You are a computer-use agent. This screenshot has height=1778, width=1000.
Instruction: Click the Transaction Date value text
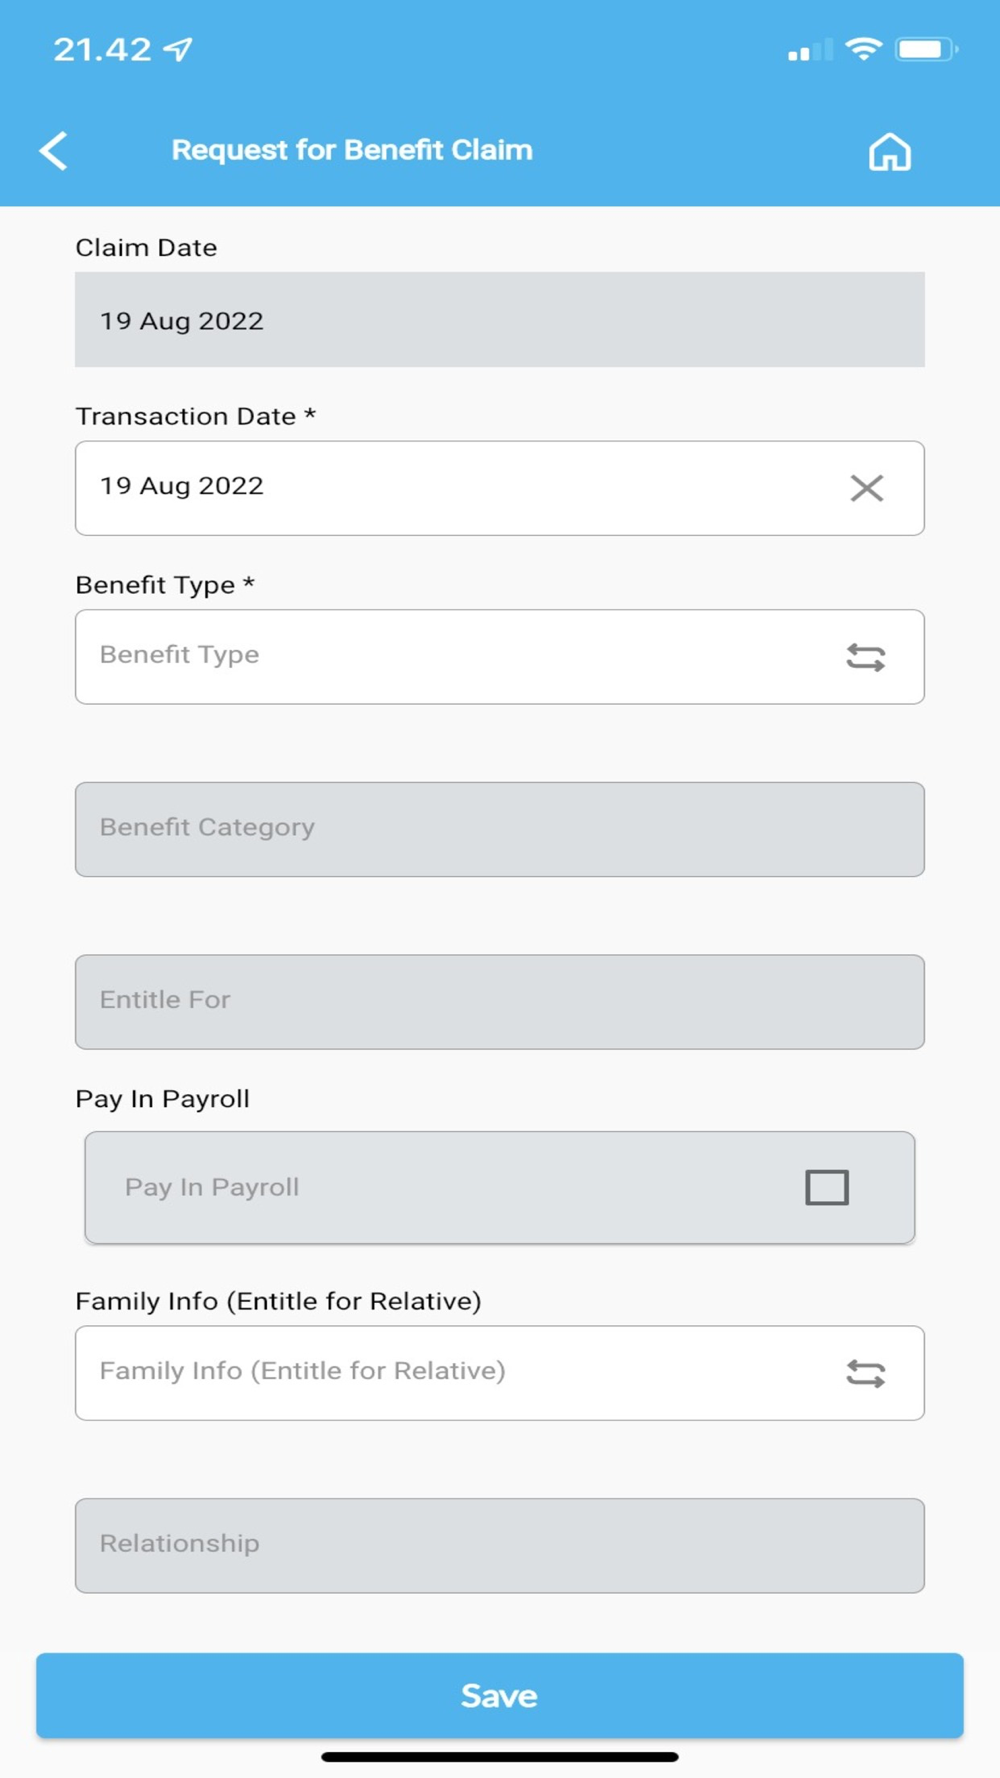pyautogui.click(x=182, y=486)
